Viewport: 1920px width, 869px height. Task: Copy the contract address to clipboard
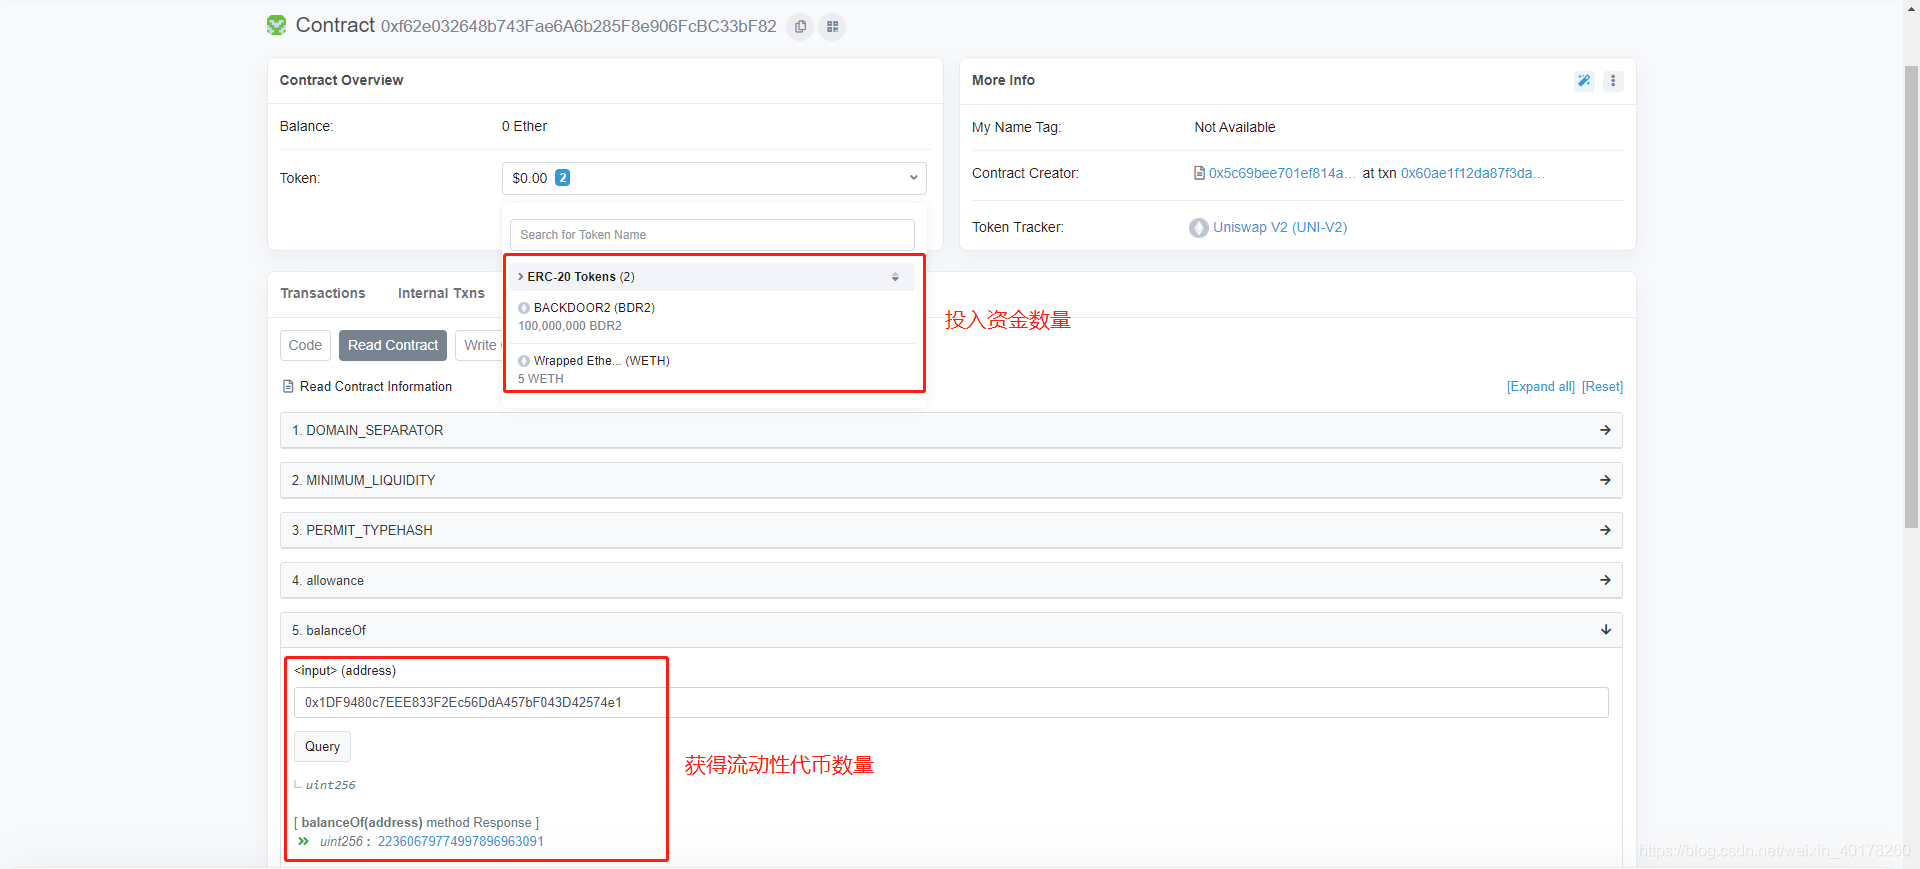coord(800,27)
